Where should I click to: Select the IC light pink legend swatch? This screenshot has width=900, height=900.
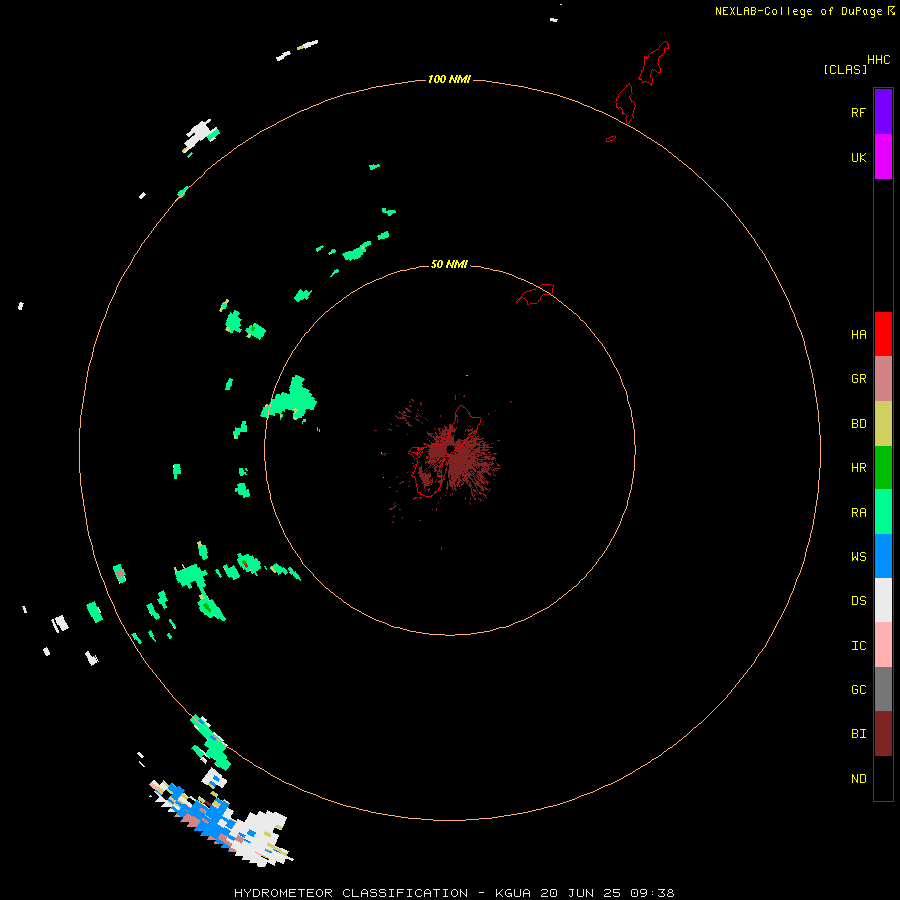(x=883, y=645)
